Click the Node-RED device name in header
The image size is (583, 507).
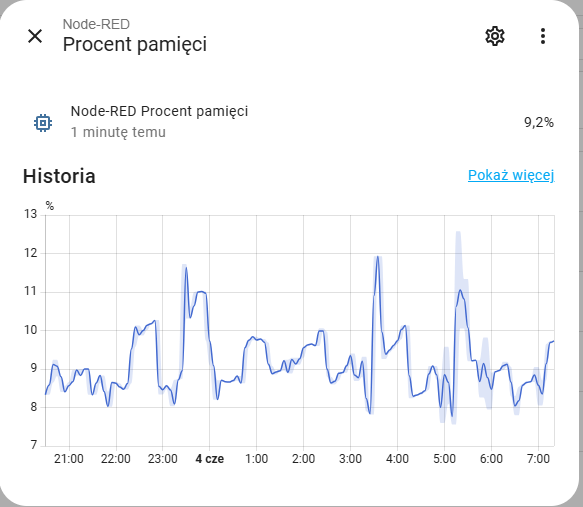click(x=96, y=25)
